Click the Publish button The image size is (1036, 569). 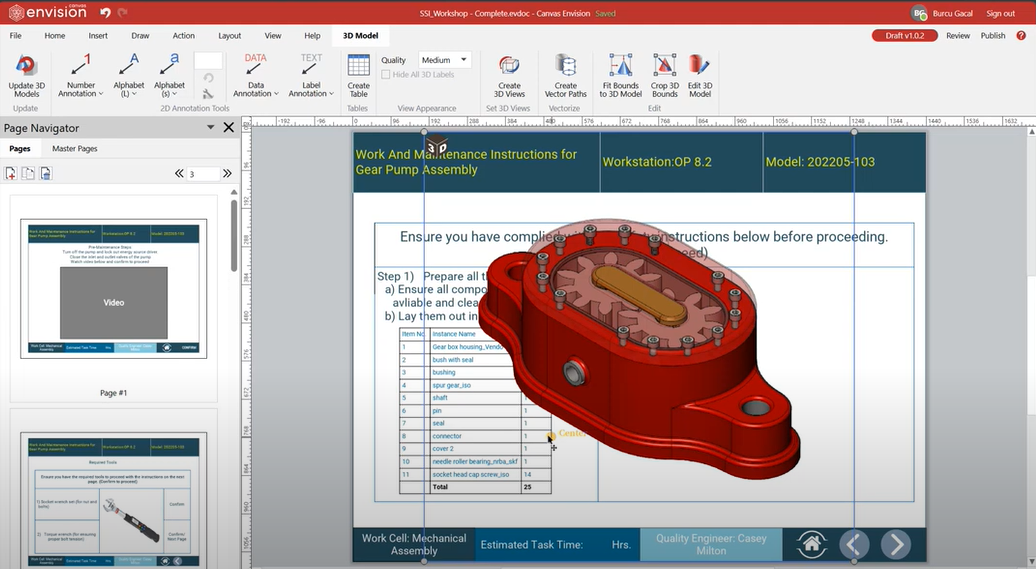(x=993, y=35)
